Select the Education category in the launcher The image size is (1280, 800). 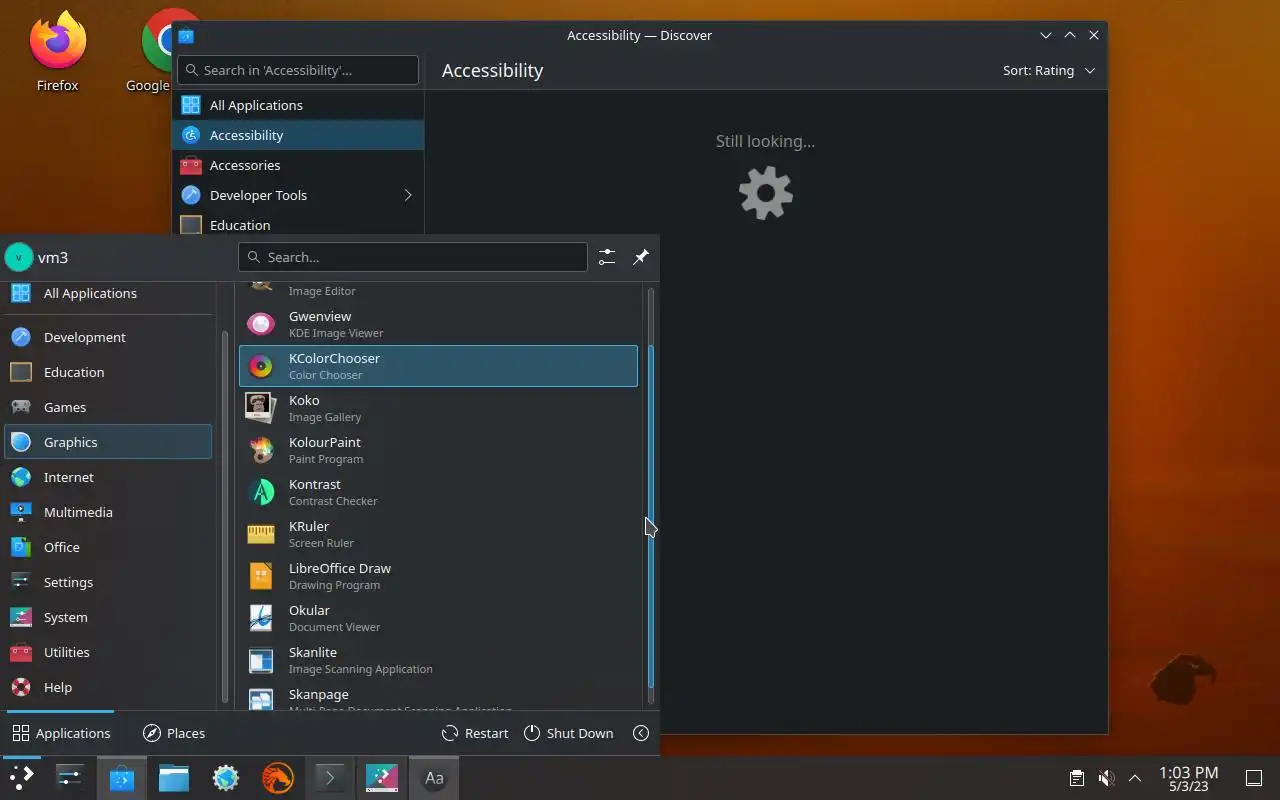(108, 372)
